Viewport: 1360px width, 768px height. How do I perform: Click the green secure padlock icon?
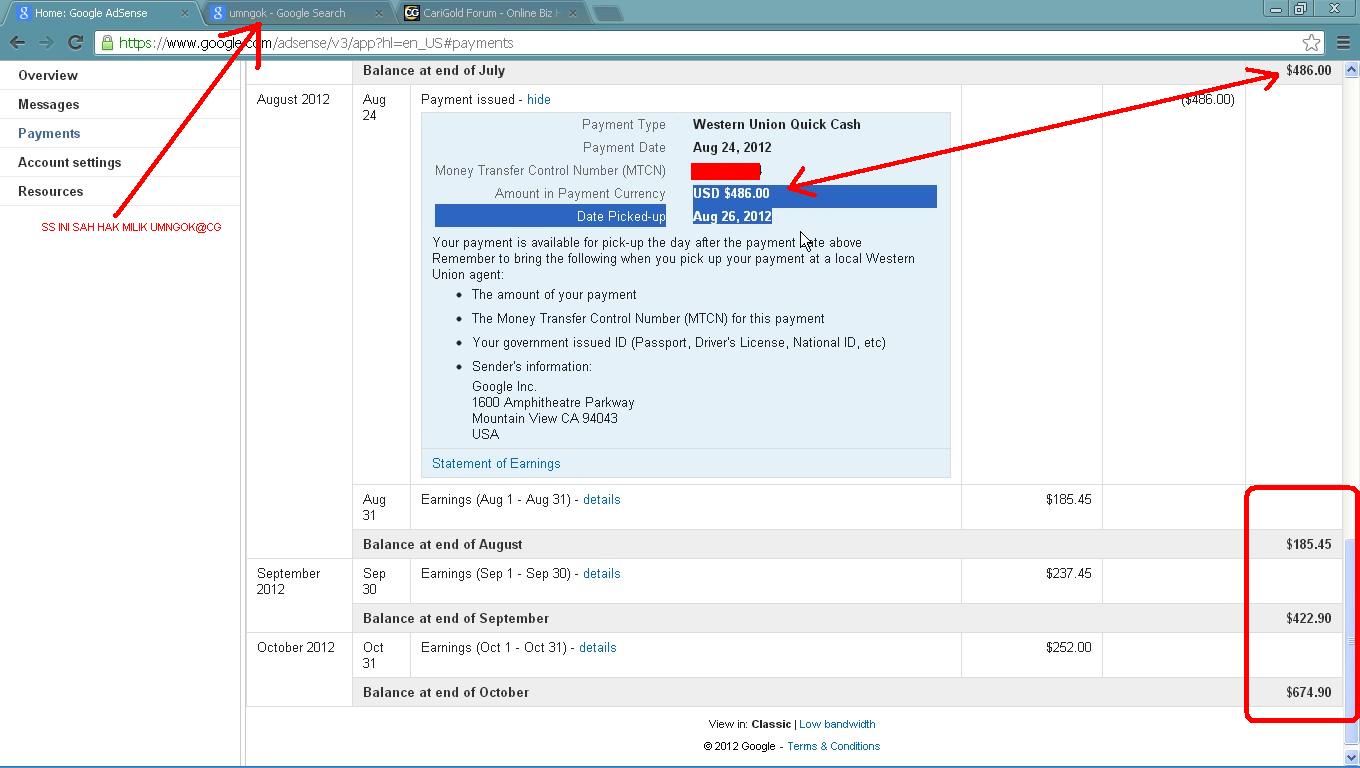coord(107,43)
